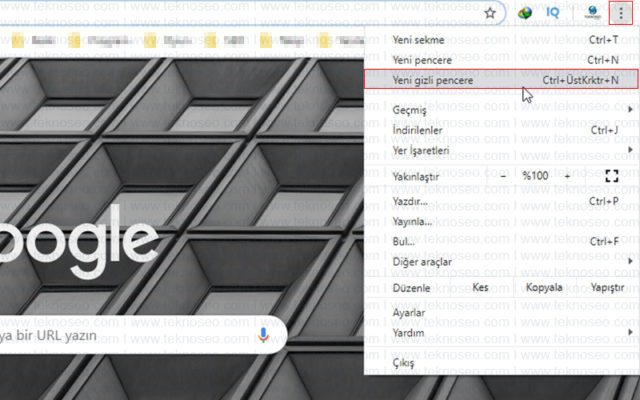
Task: Click the Yapıştır (paste) button
Action: coord(607,287)
